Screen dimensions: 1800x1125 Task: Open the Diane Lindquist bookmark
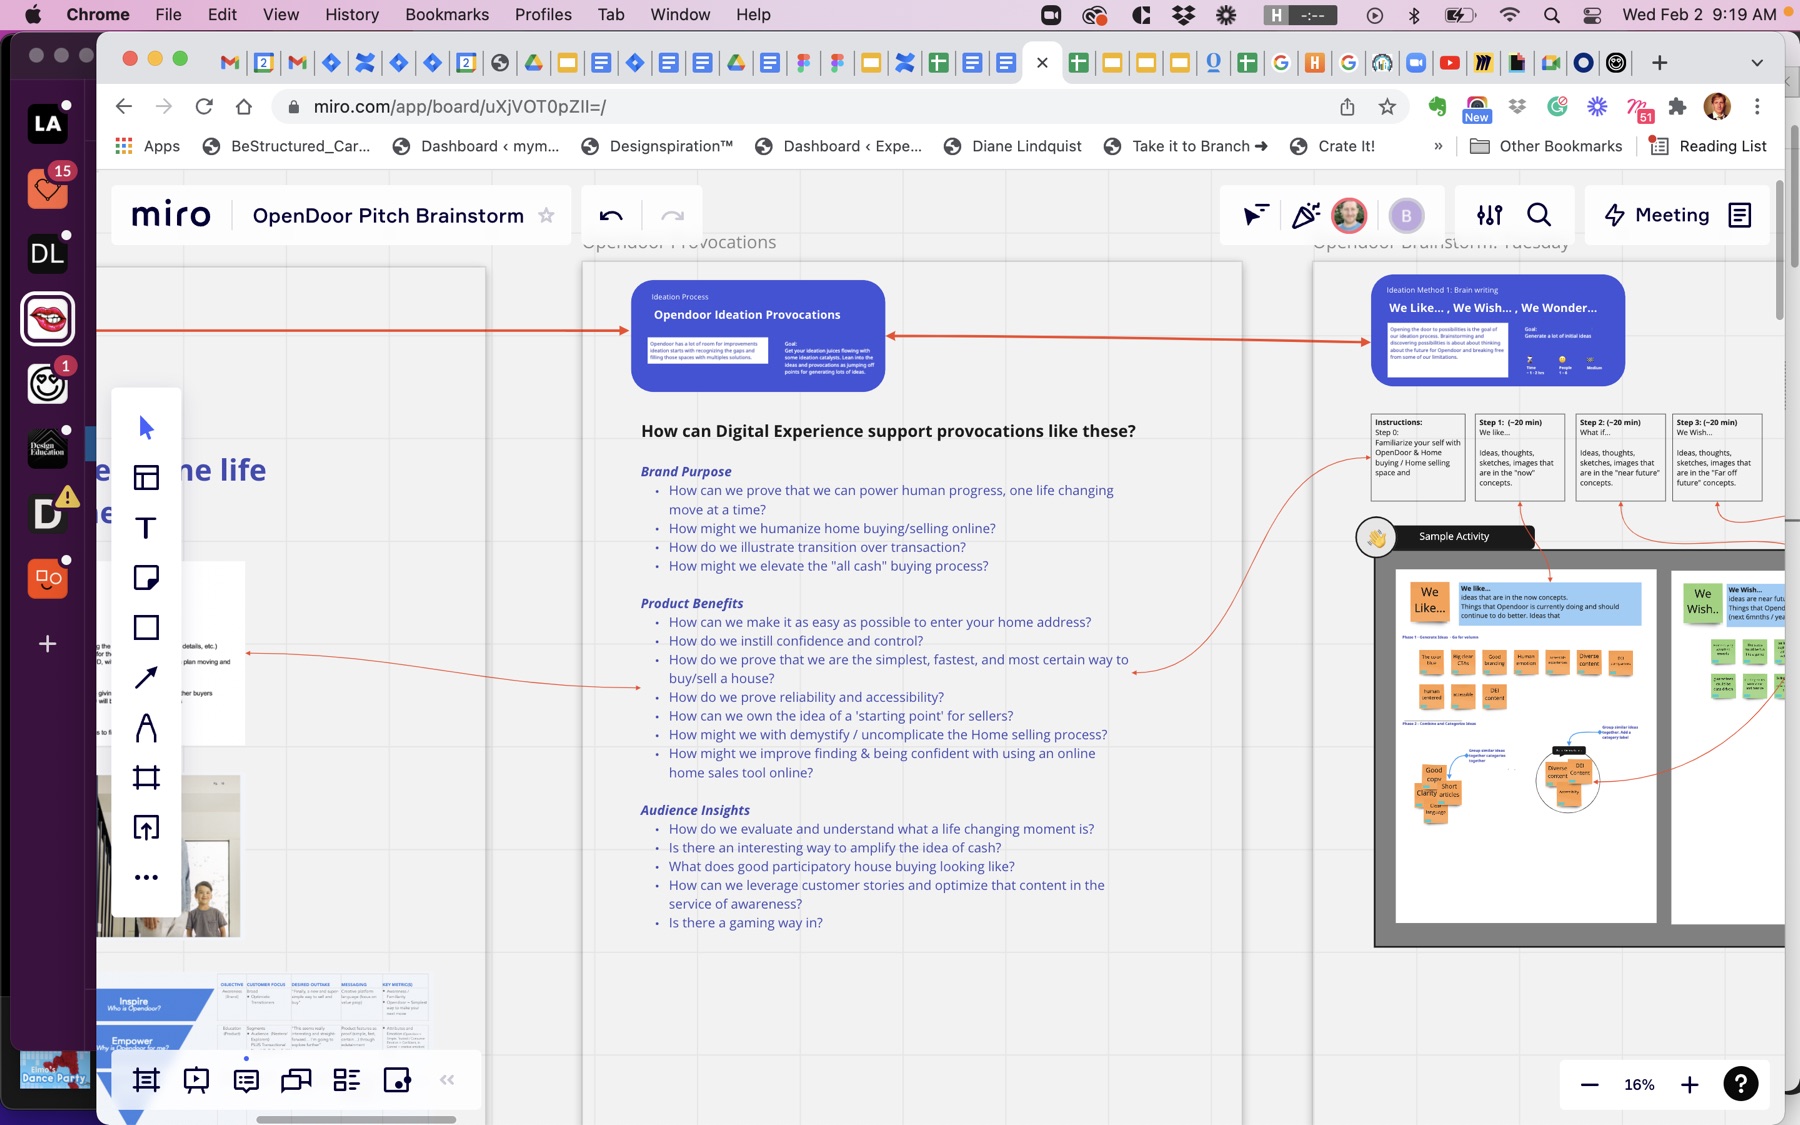tap(1012, 146)
